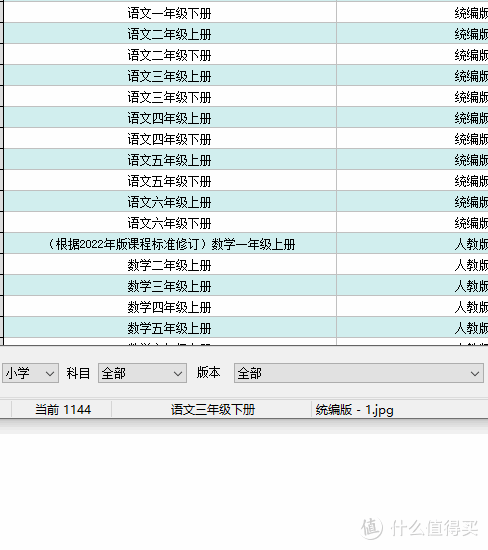Viewport: 488px width, 550px height.
Task: Click 人教版 cell in 数学二年级上册 row
Action: pyautogui.click(x=413, y=265)
